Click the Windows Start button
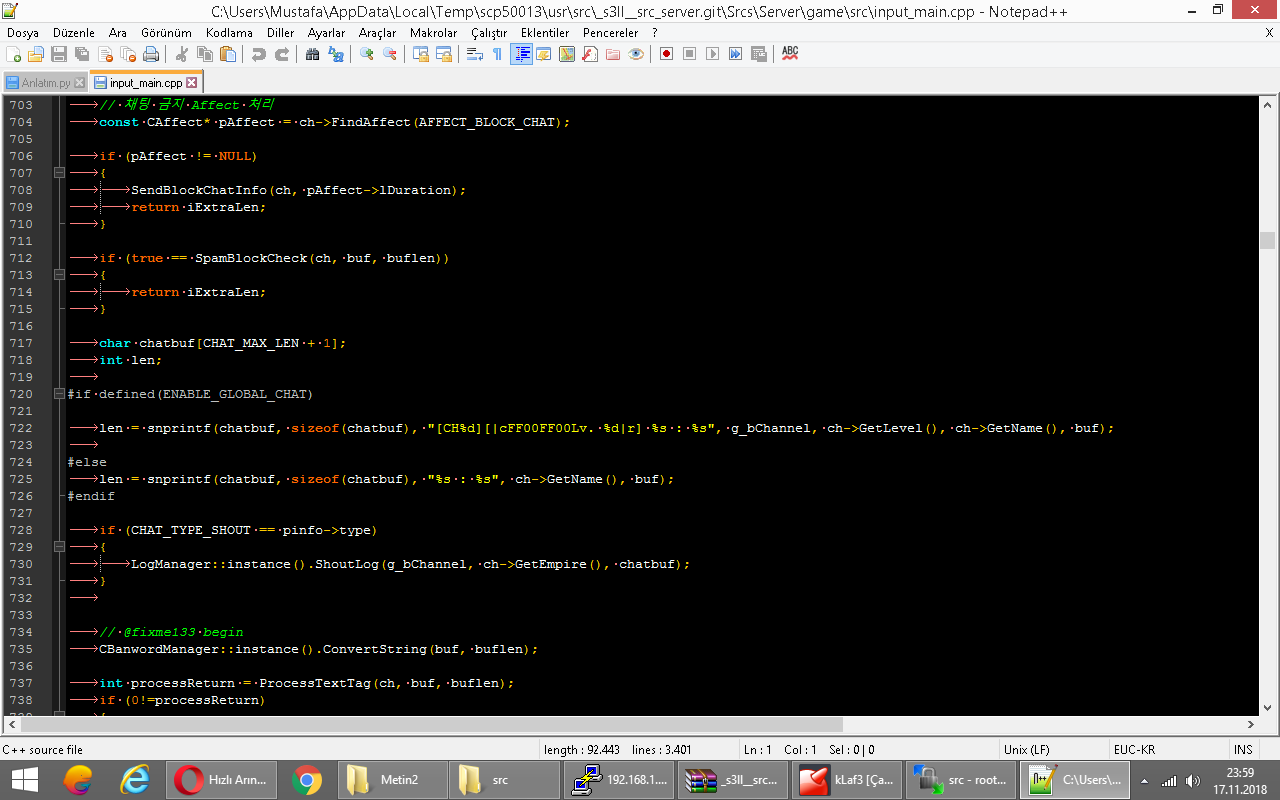Screen dimensions: 1280x800 [x=24, y=780]
